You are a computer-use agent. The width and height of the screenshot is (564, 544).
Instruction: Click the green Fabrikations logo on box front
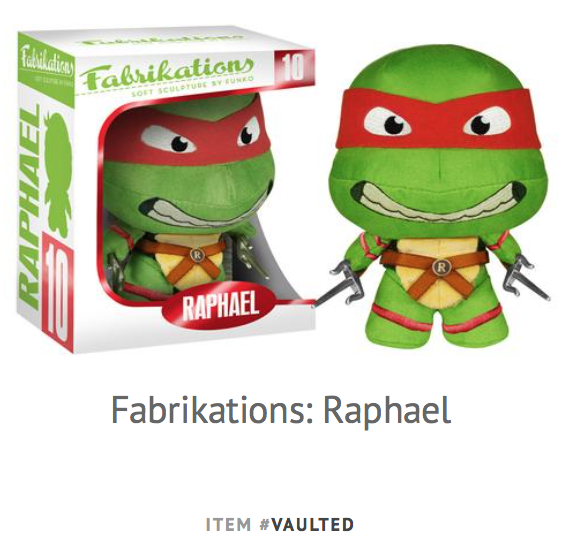(x=167, y=73)
